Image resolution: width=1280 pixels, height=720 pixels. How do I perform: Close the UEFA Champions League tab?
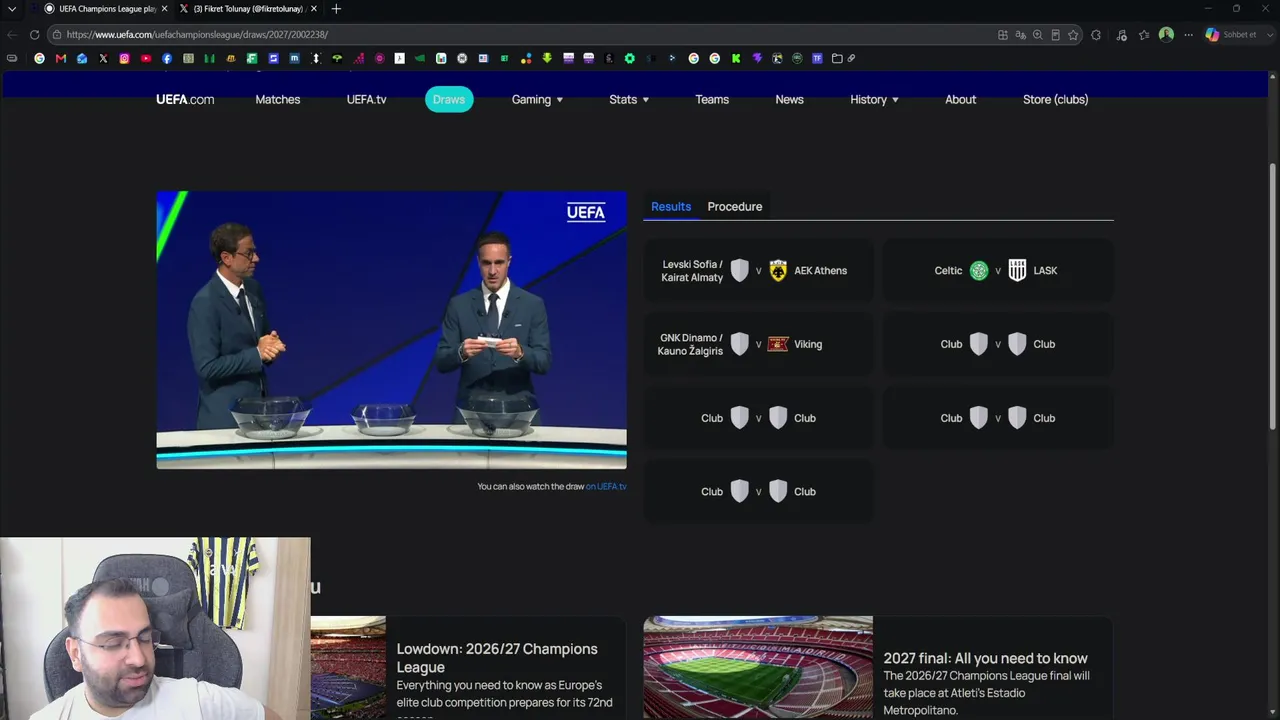[164, 9]
